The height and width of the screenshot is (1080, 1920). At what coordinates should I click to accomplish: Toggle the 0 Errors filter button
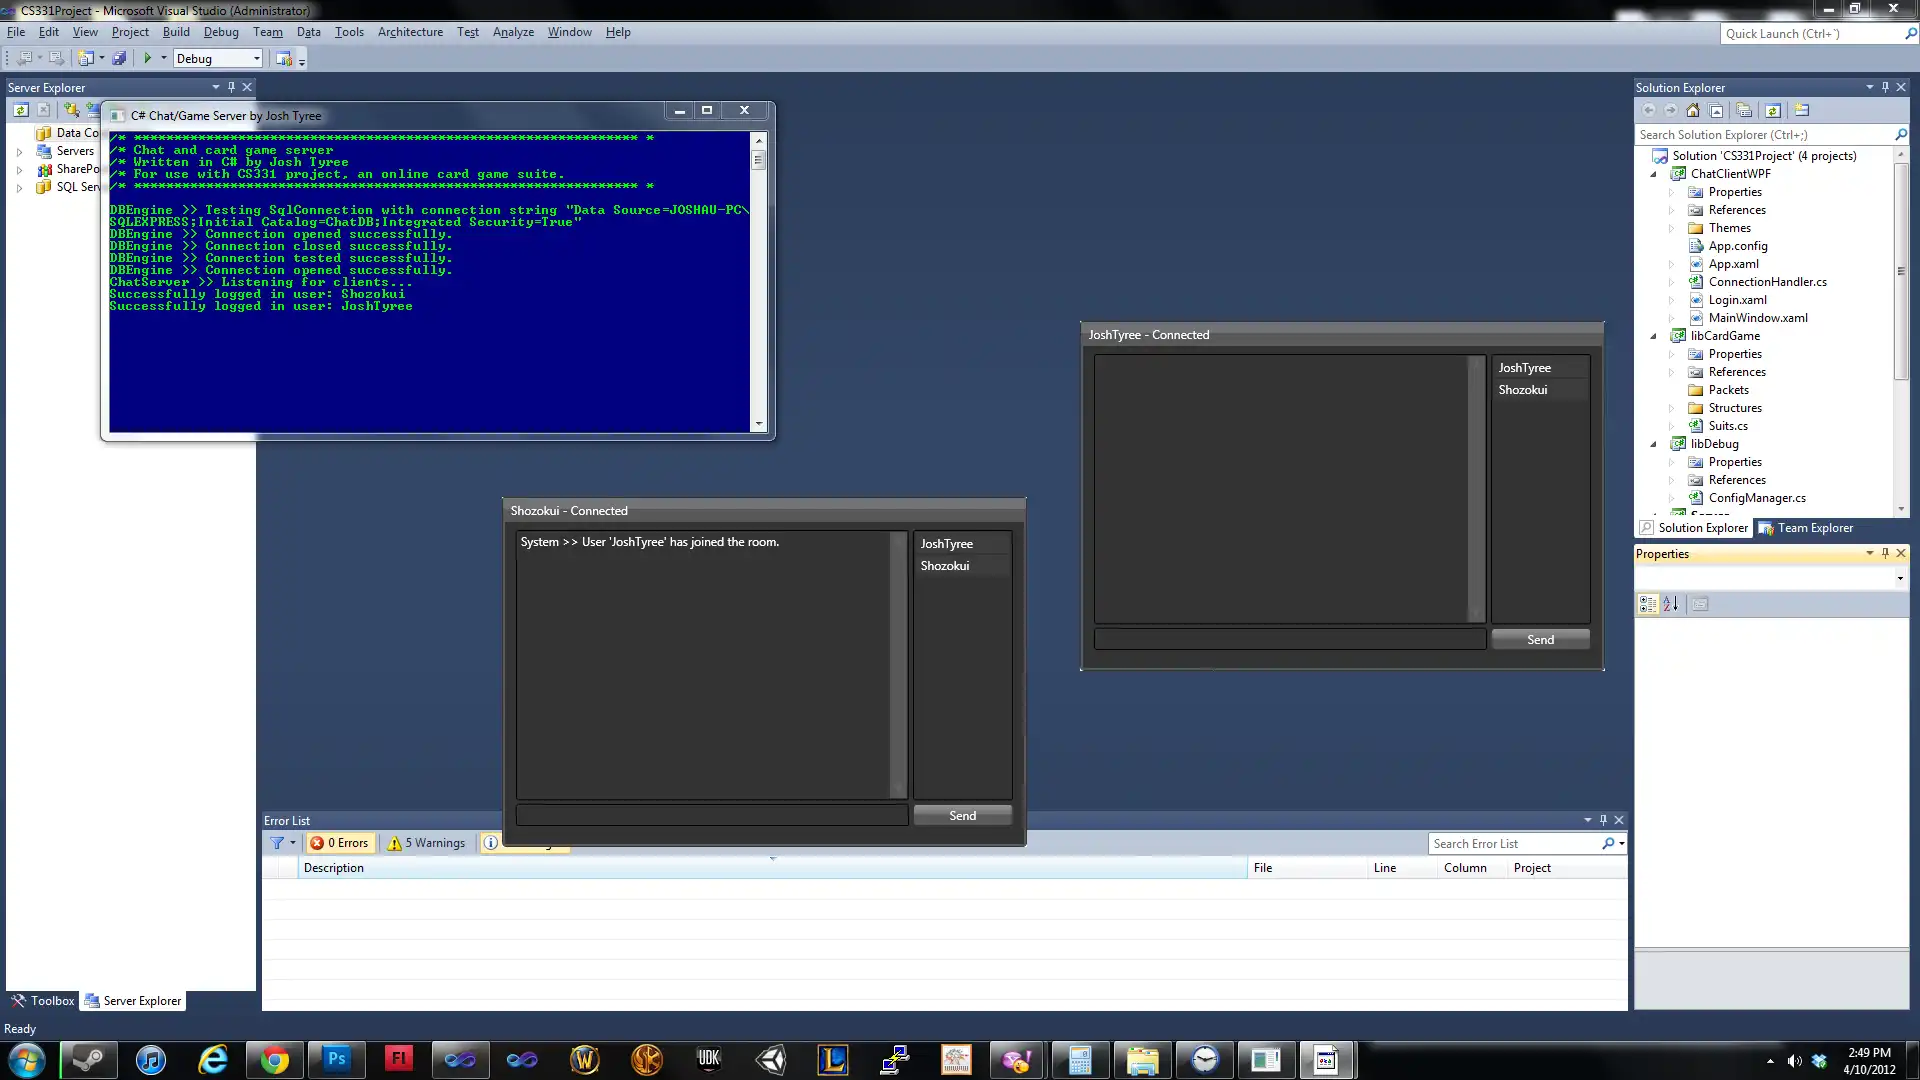pyautogui.click(x=339, y=843)
